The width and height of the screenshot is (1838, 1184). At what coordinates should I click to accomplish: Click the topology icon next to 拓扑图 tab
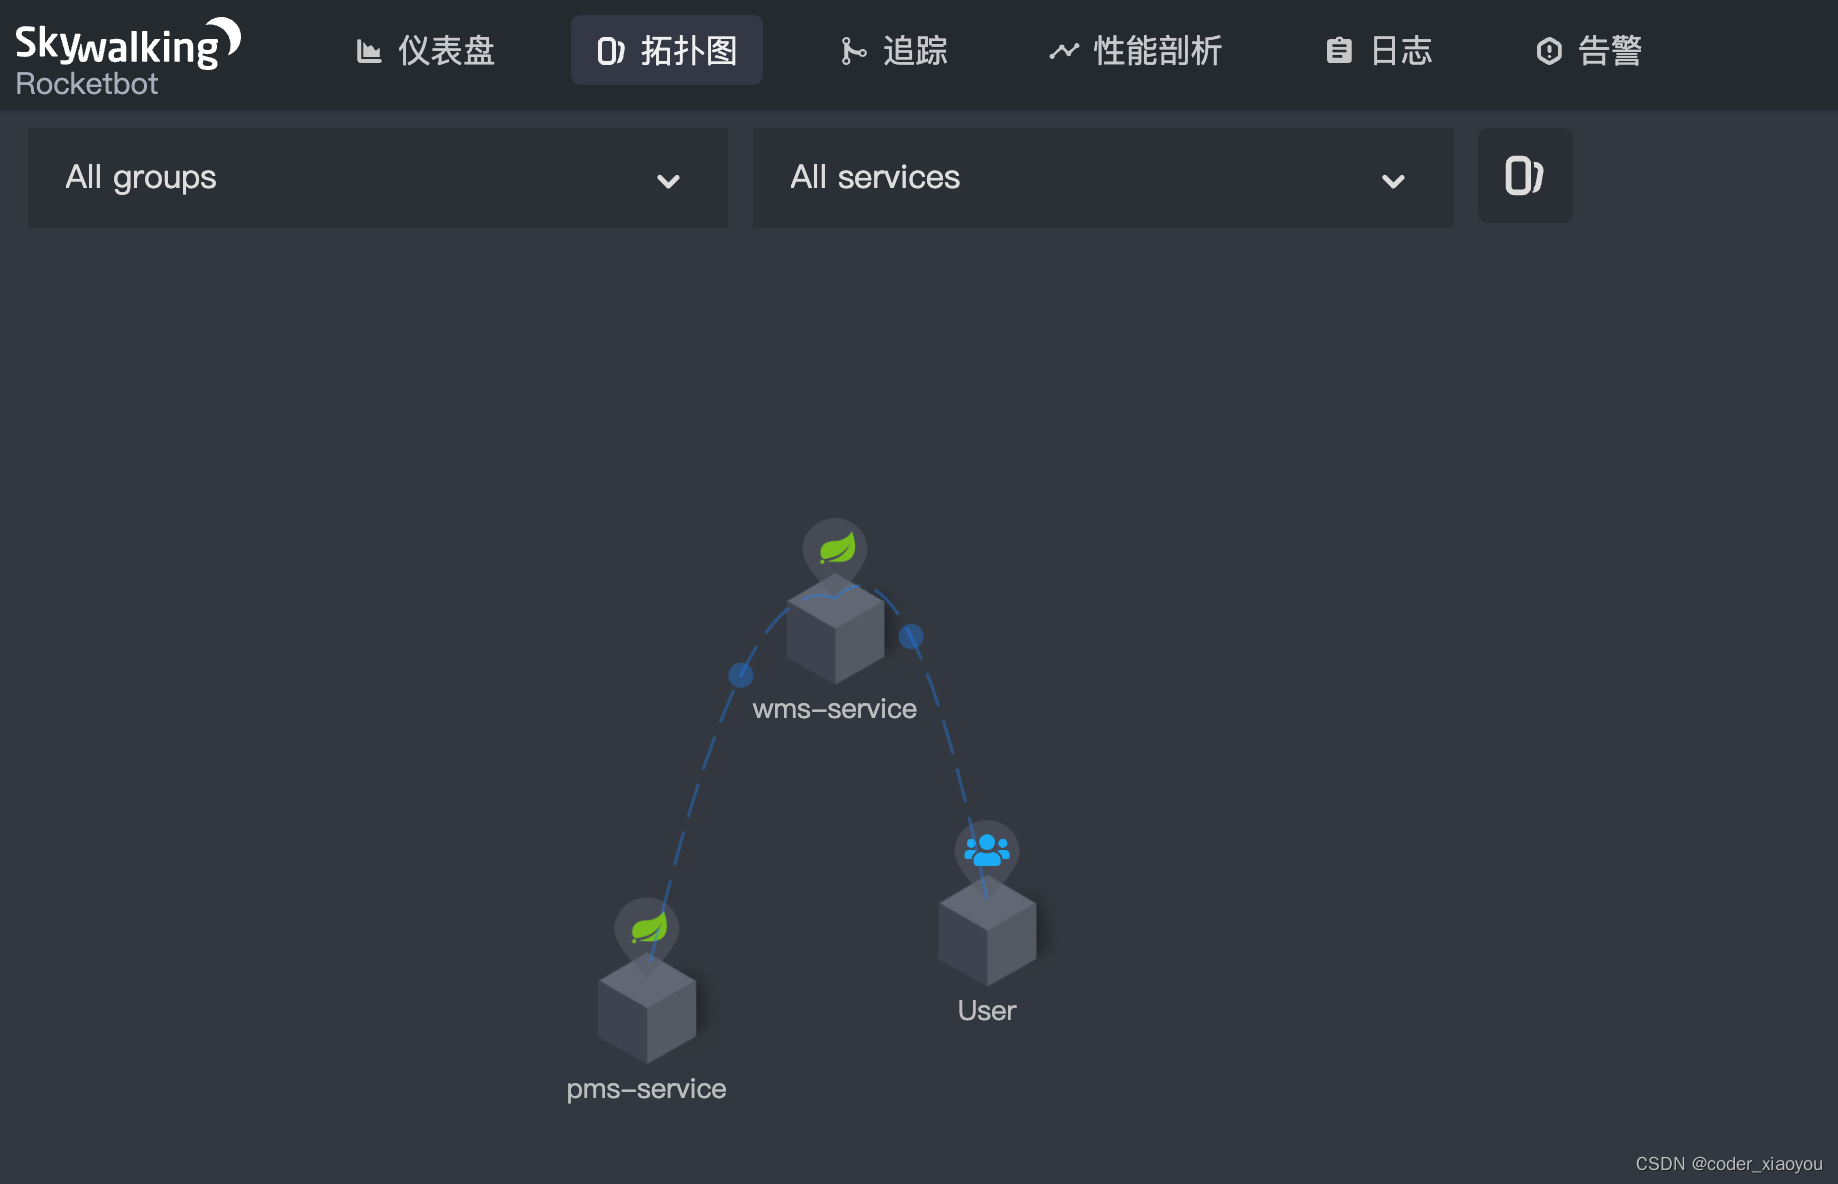click(610, 50)
